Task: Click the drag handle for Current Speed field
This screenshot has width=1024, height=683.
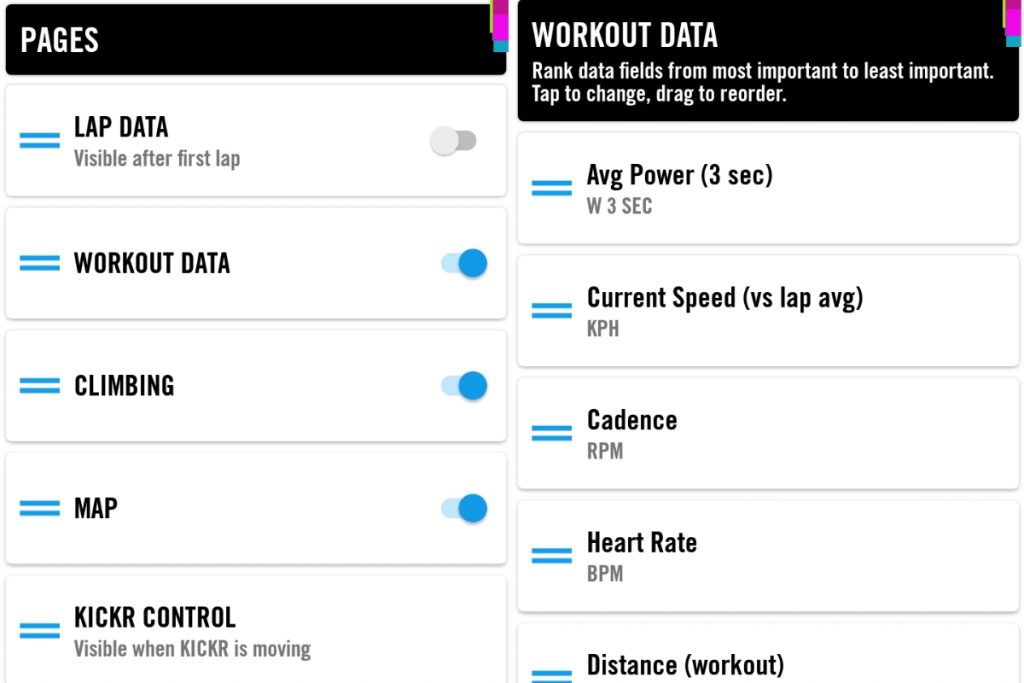Action: tap(552, 311)
